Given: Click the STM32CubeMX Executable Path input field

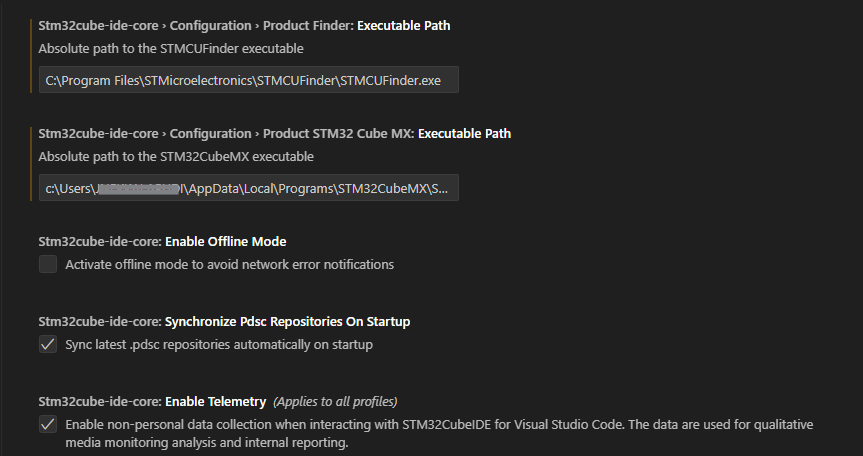Looking at the screenshot, I should [248, 188].
